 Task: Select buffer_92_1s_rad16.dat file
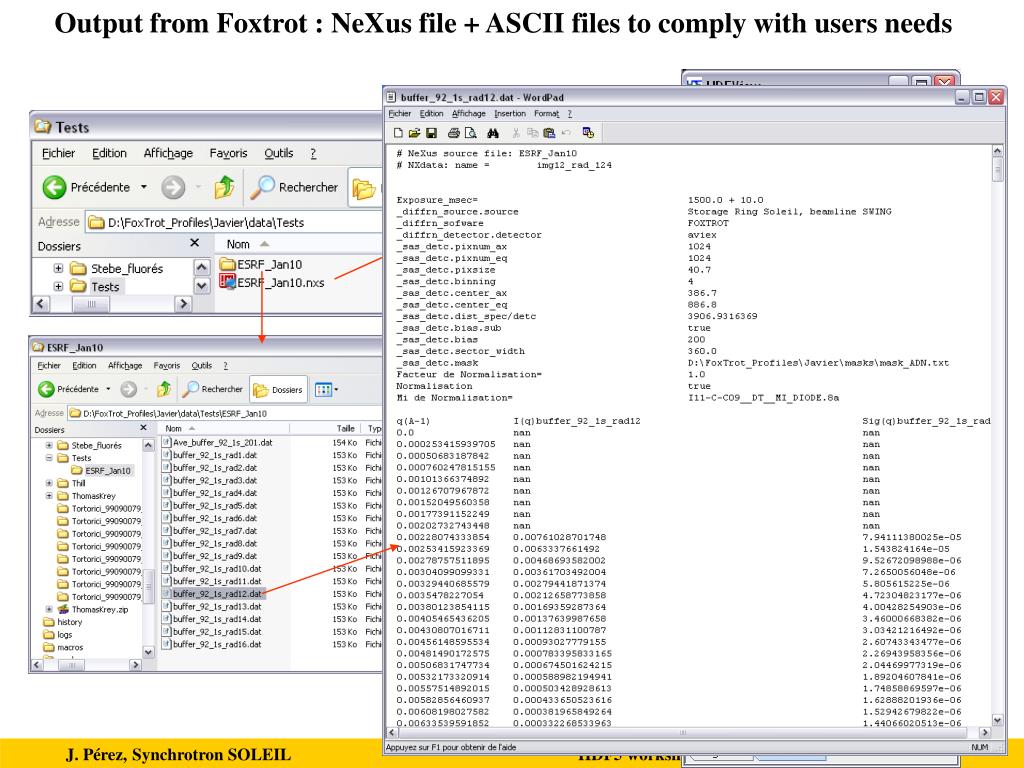click(x=212, y=644)
